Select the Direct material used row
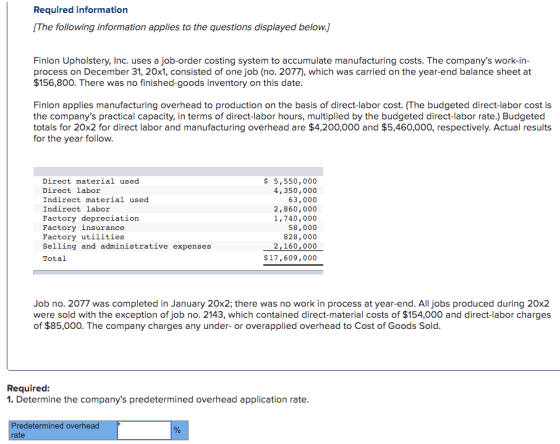 click(x=178, y=181)
